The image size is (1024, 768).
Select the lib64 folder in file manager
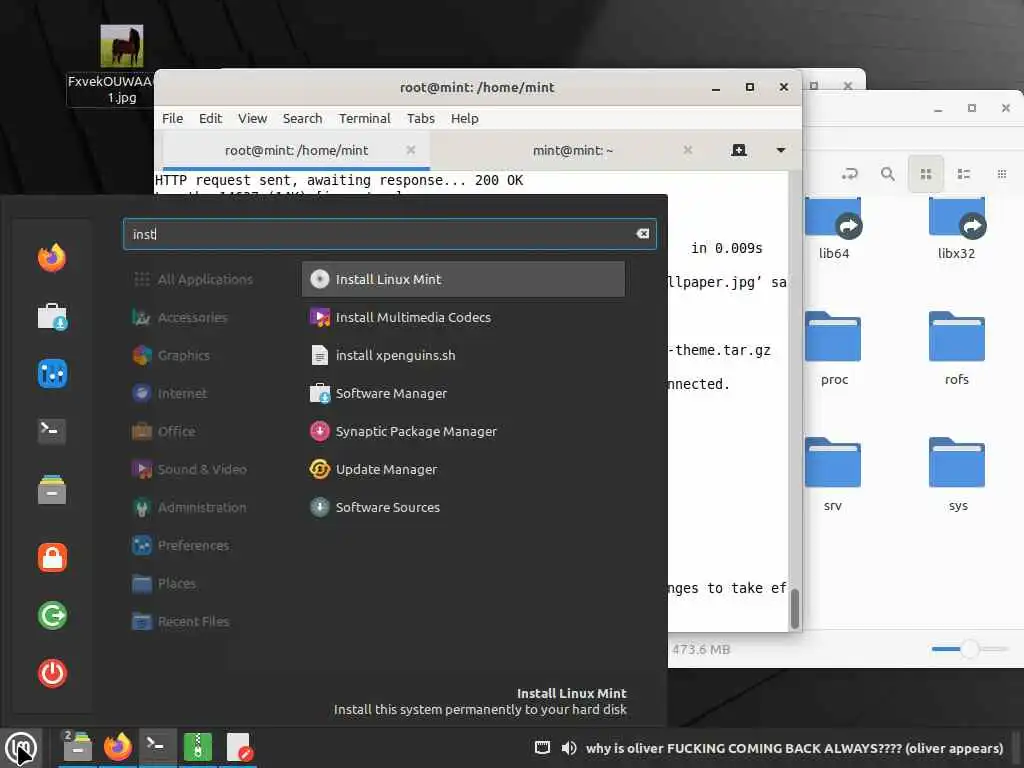834,229
